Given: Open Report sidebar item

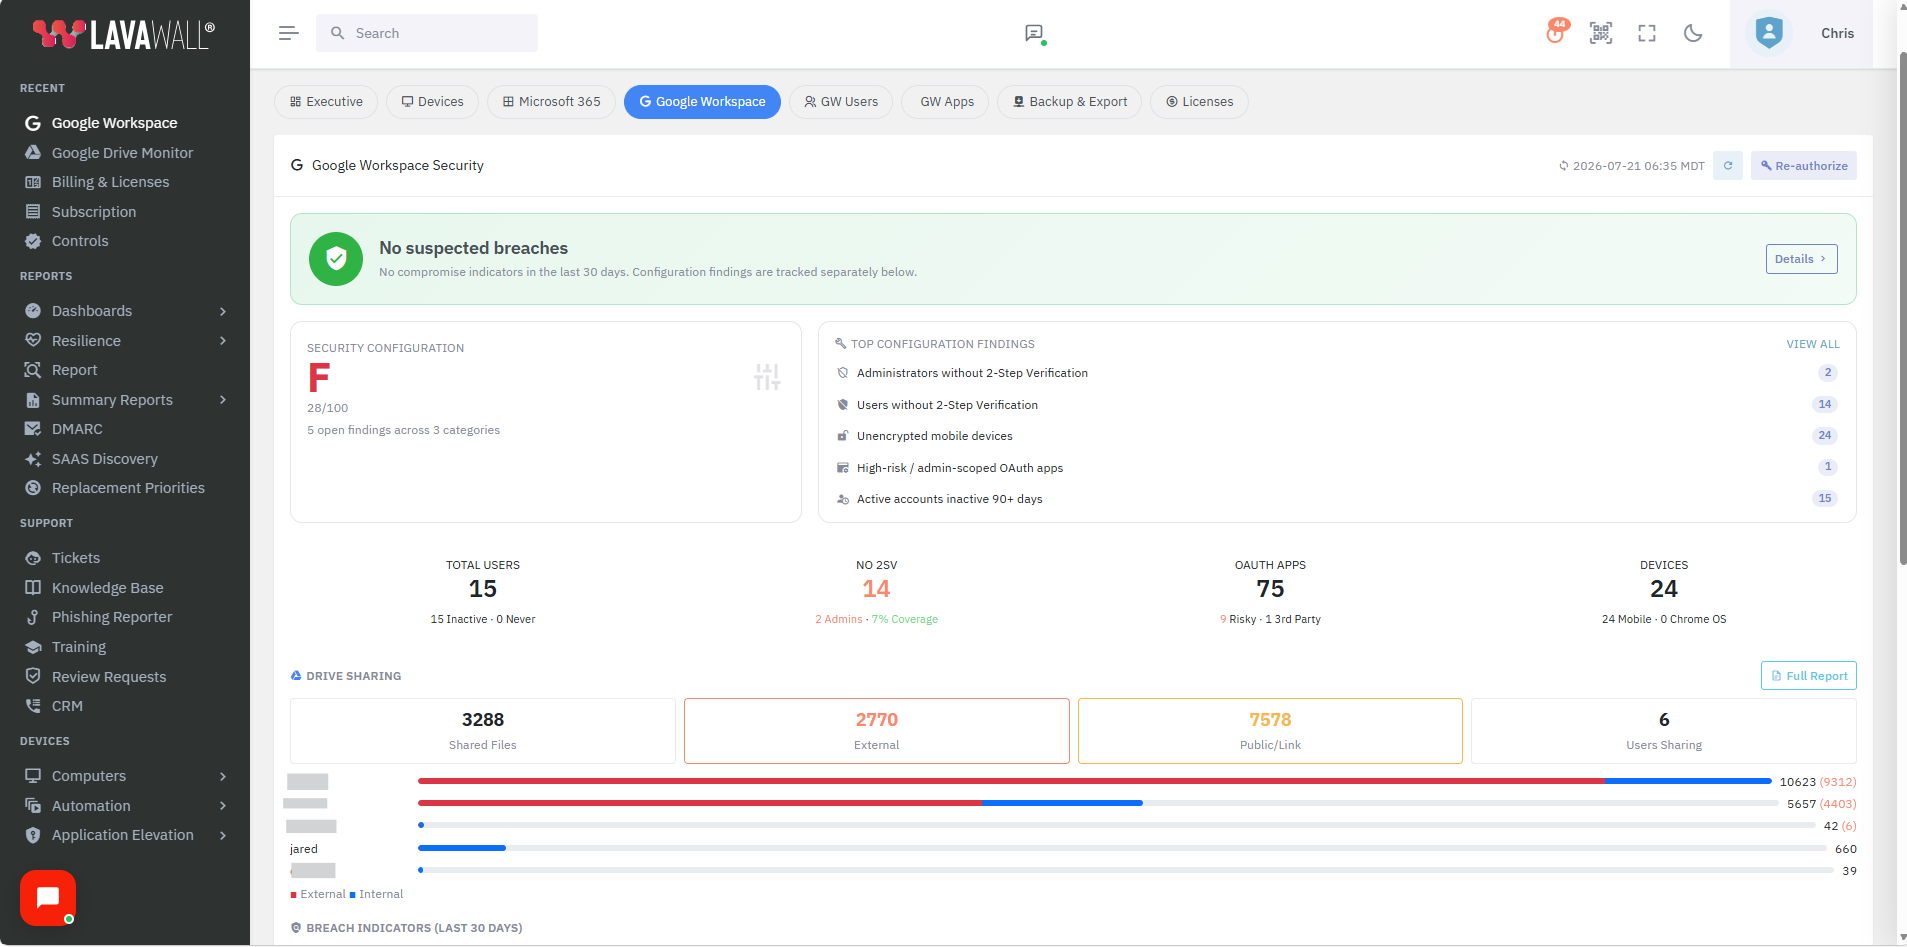Looking at the screenshot, I should [74, 370].
